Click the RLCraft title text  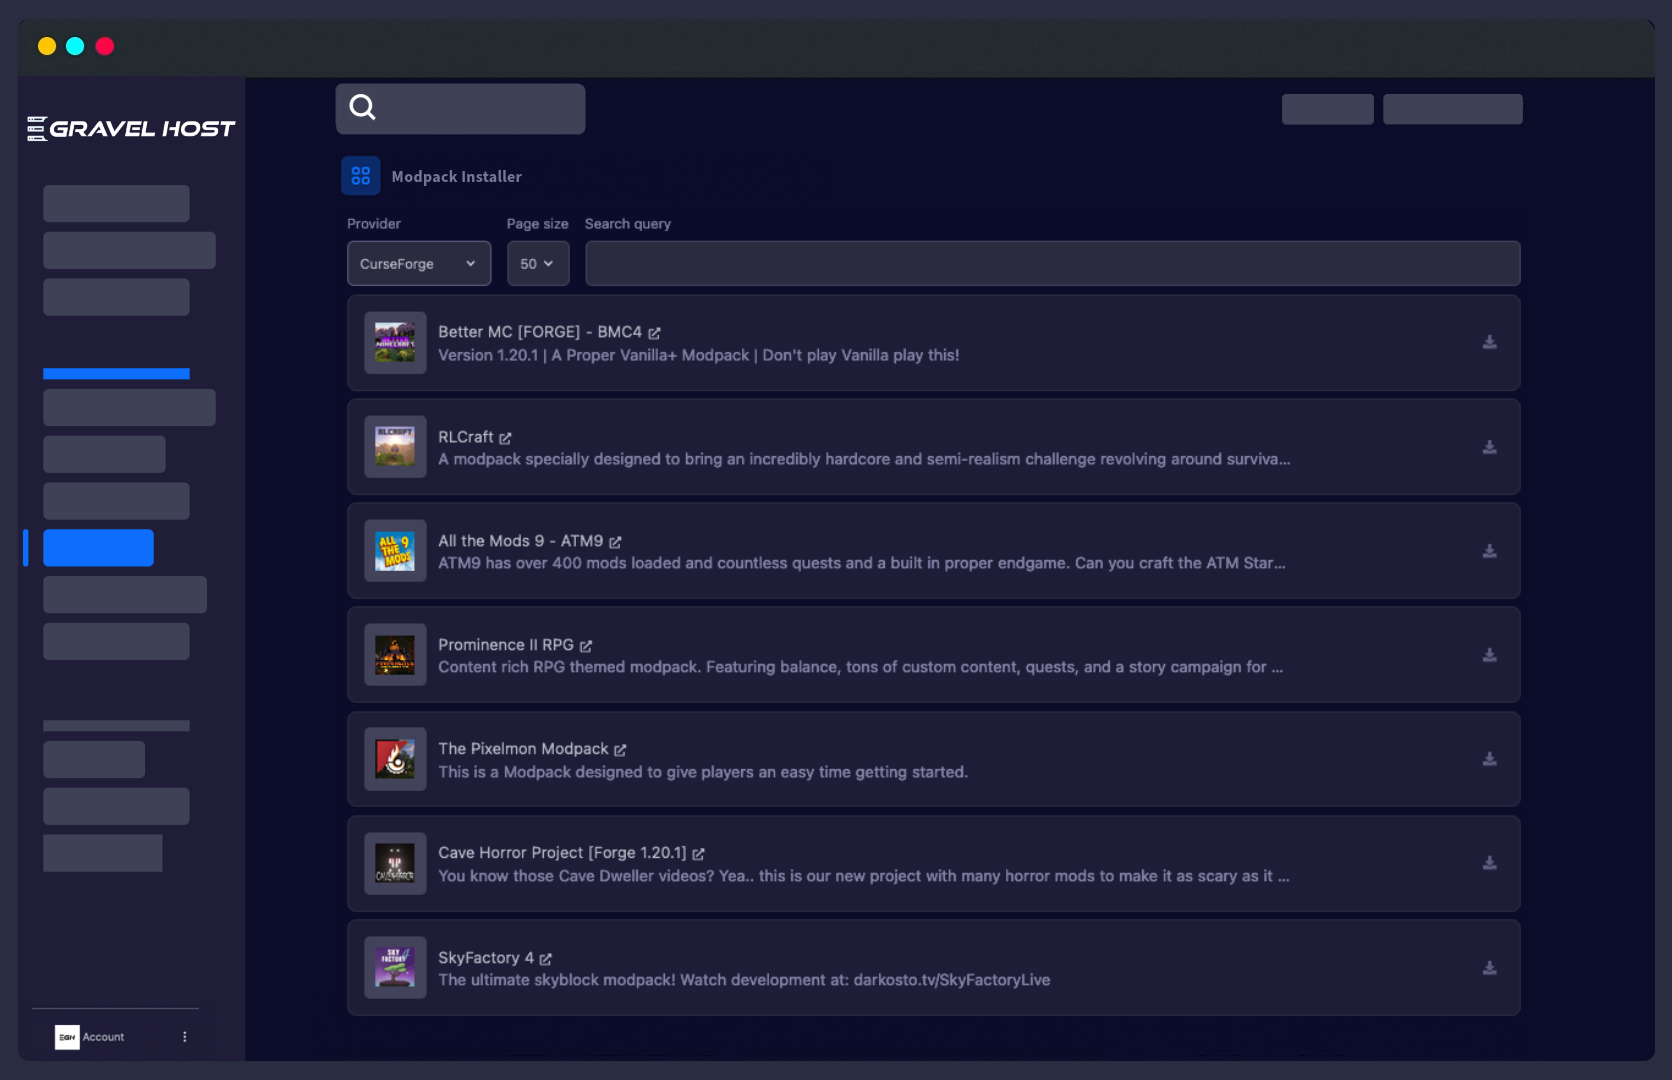coord(465,437)
